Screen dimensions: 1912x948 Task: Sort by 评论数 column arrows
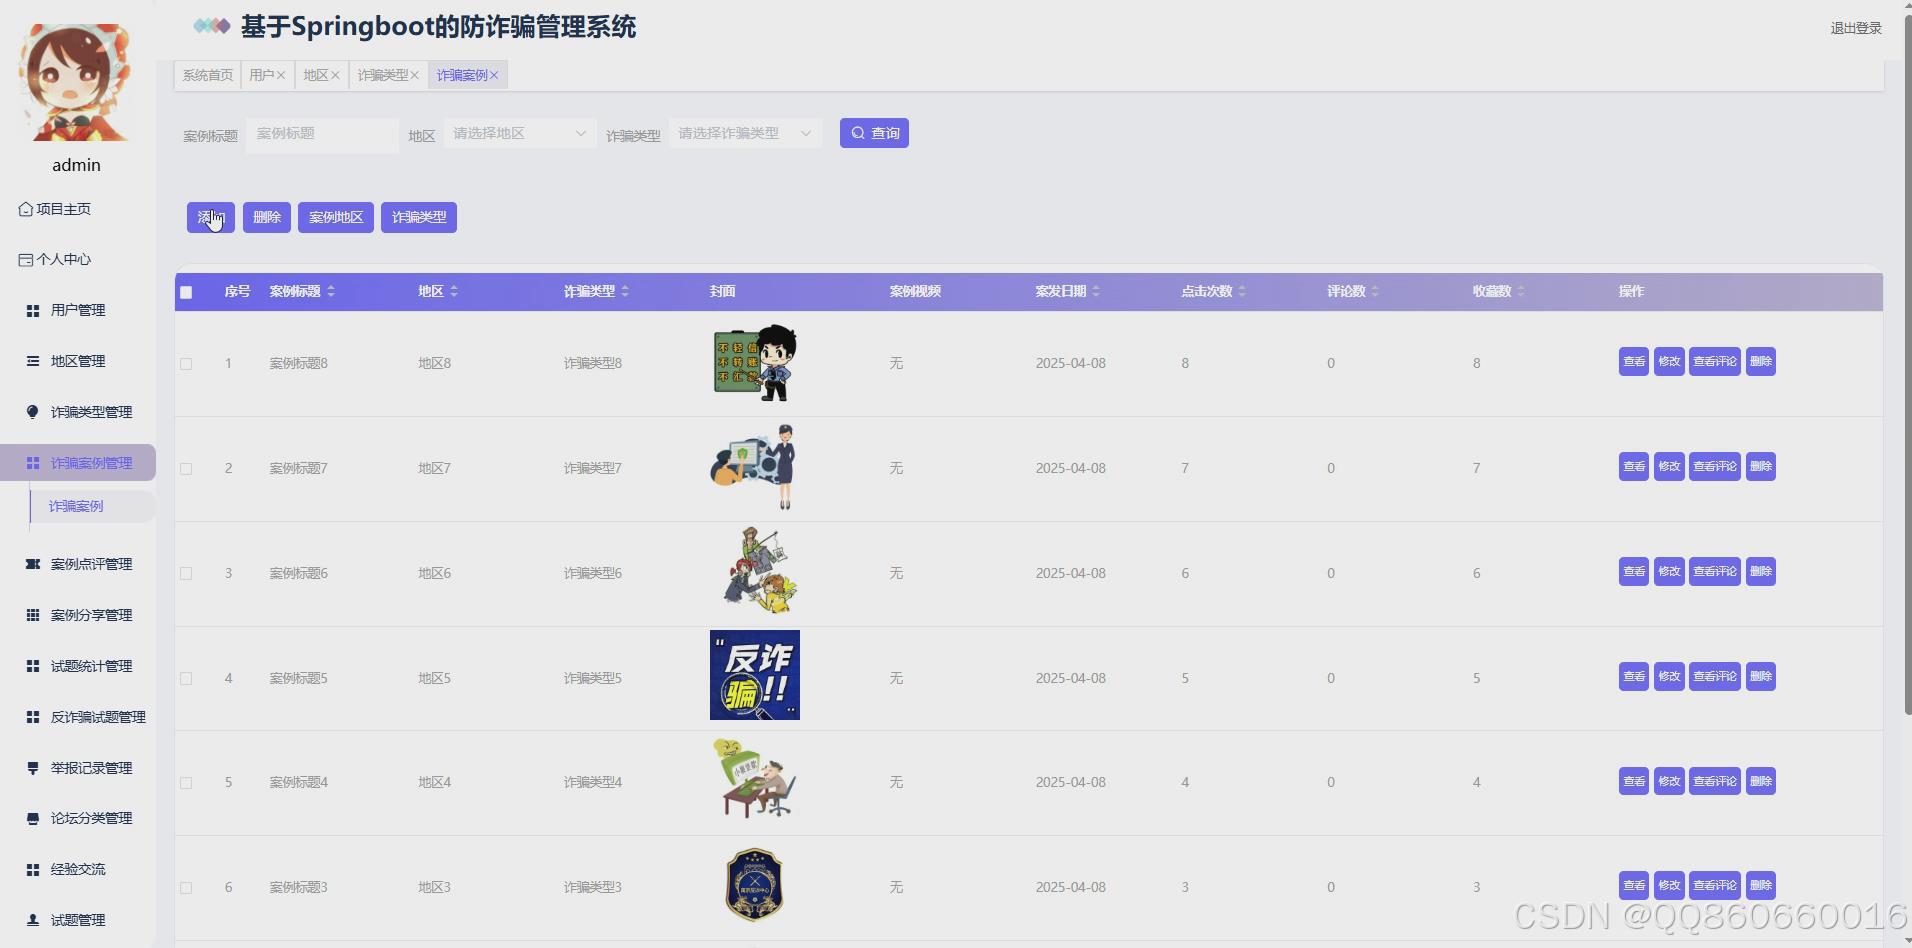point(1375,291)
